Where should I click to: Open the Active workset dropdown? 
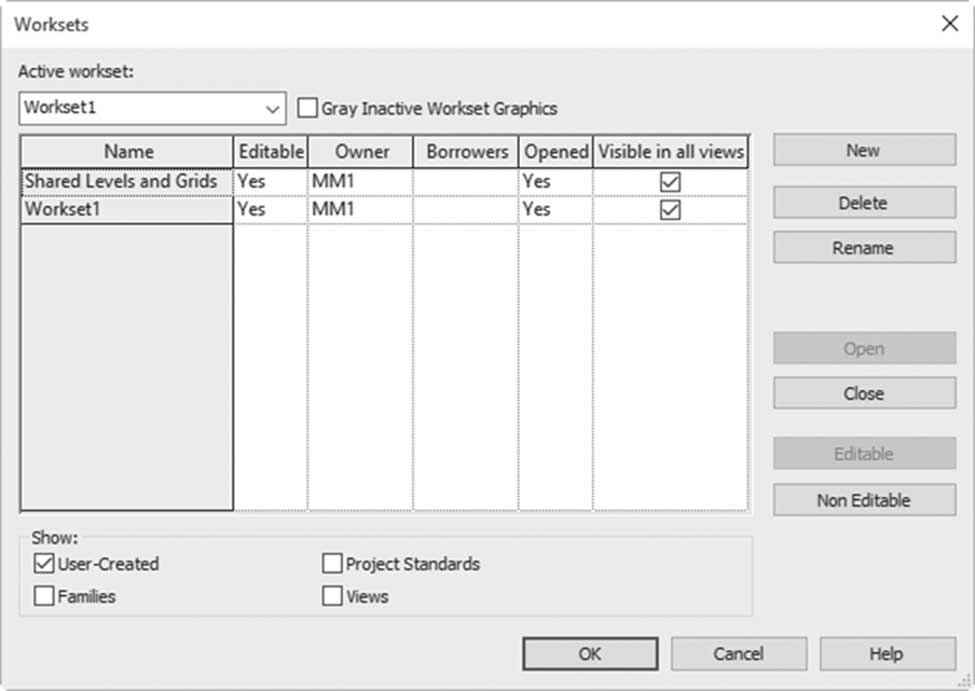152,108
